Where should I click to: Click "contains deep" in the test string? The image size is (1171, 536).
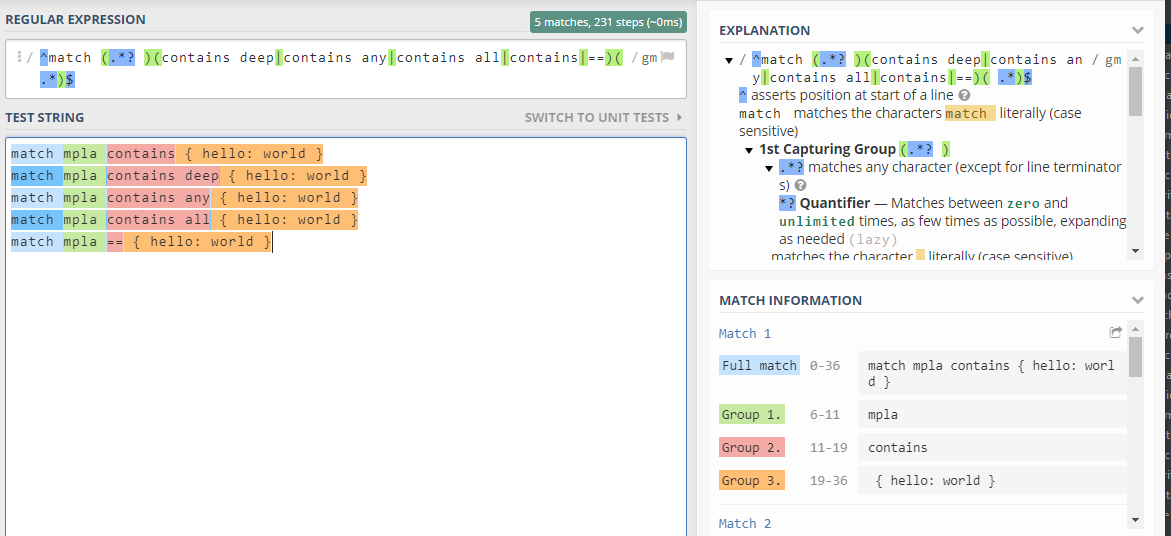(163, 175)
